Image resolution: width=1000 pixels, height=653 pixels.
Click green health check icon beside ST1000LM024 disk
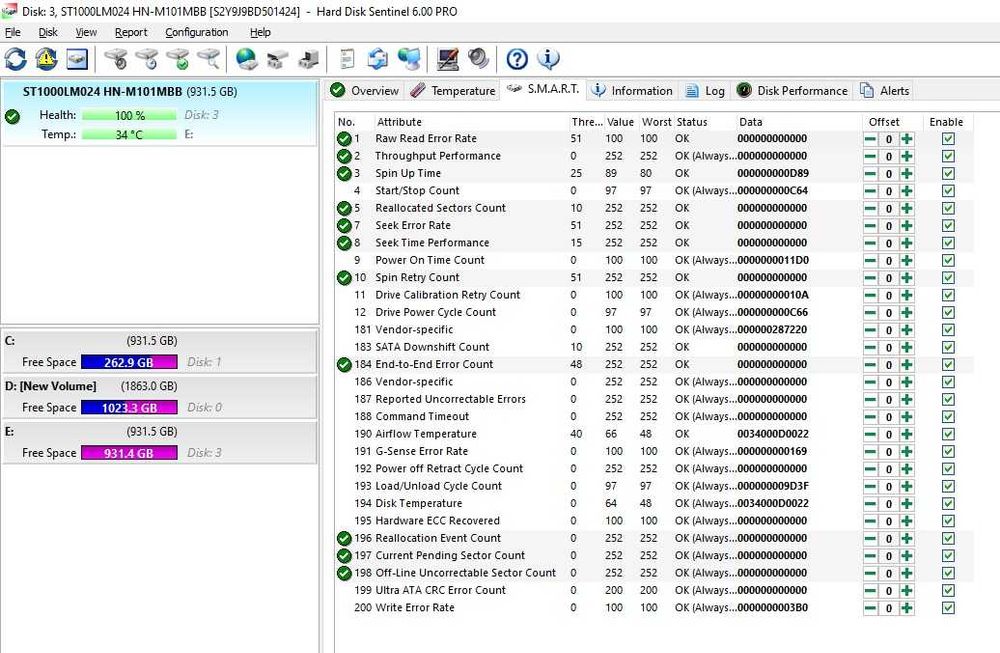pyautogui.click(x=12, y=117)
